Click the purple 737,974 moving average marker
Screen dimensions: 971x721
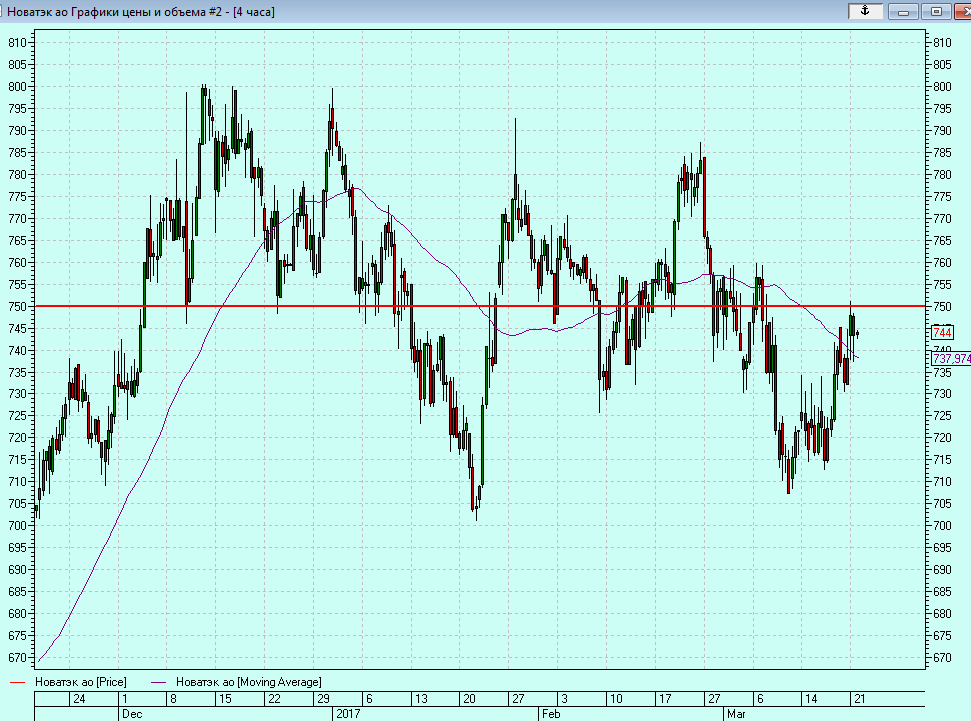(951, 359)
